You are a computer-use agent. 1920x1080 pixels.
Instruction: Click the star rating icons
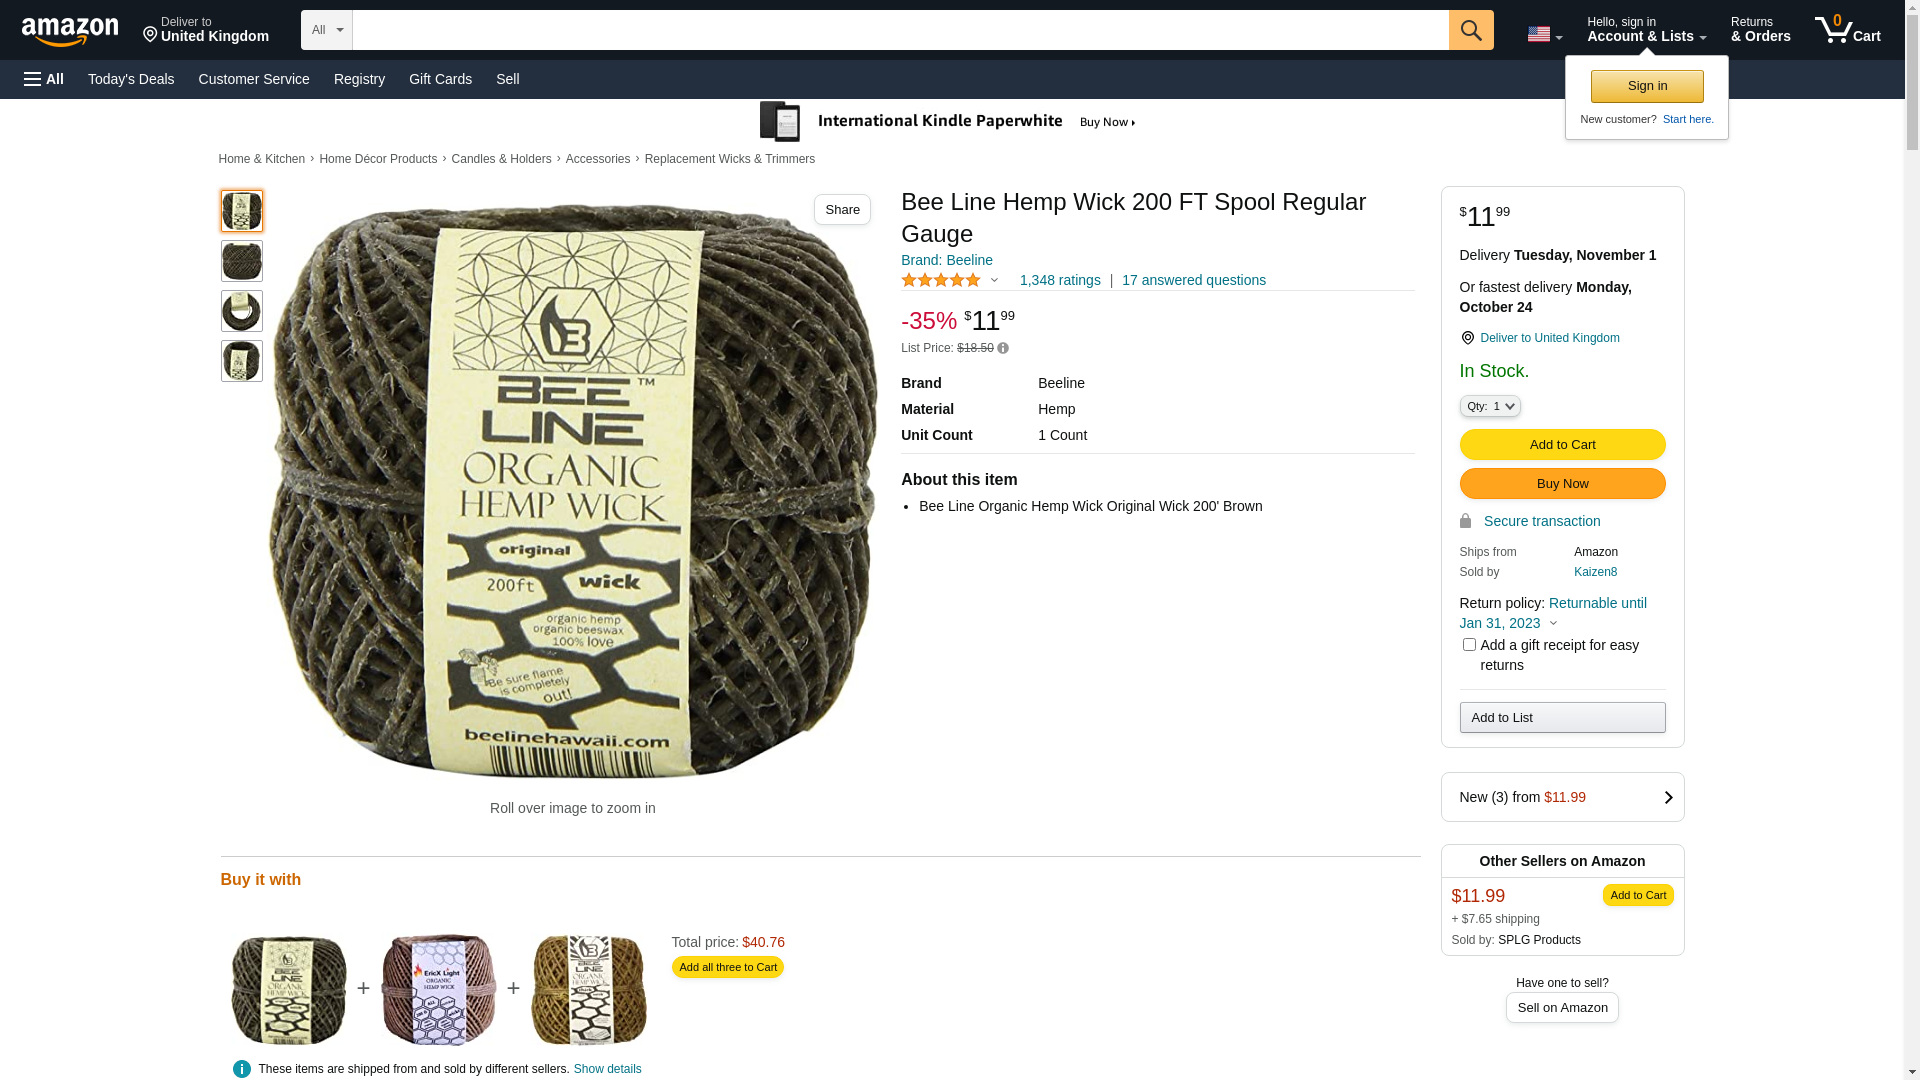[x=941, y=281]
